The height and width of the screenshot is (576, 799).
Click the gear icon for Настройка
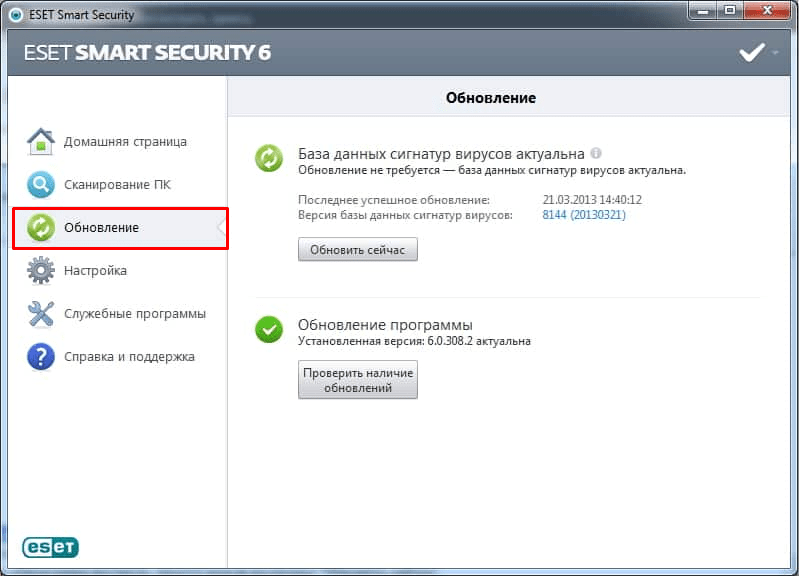pyautogui.click(x=40, y=270)
